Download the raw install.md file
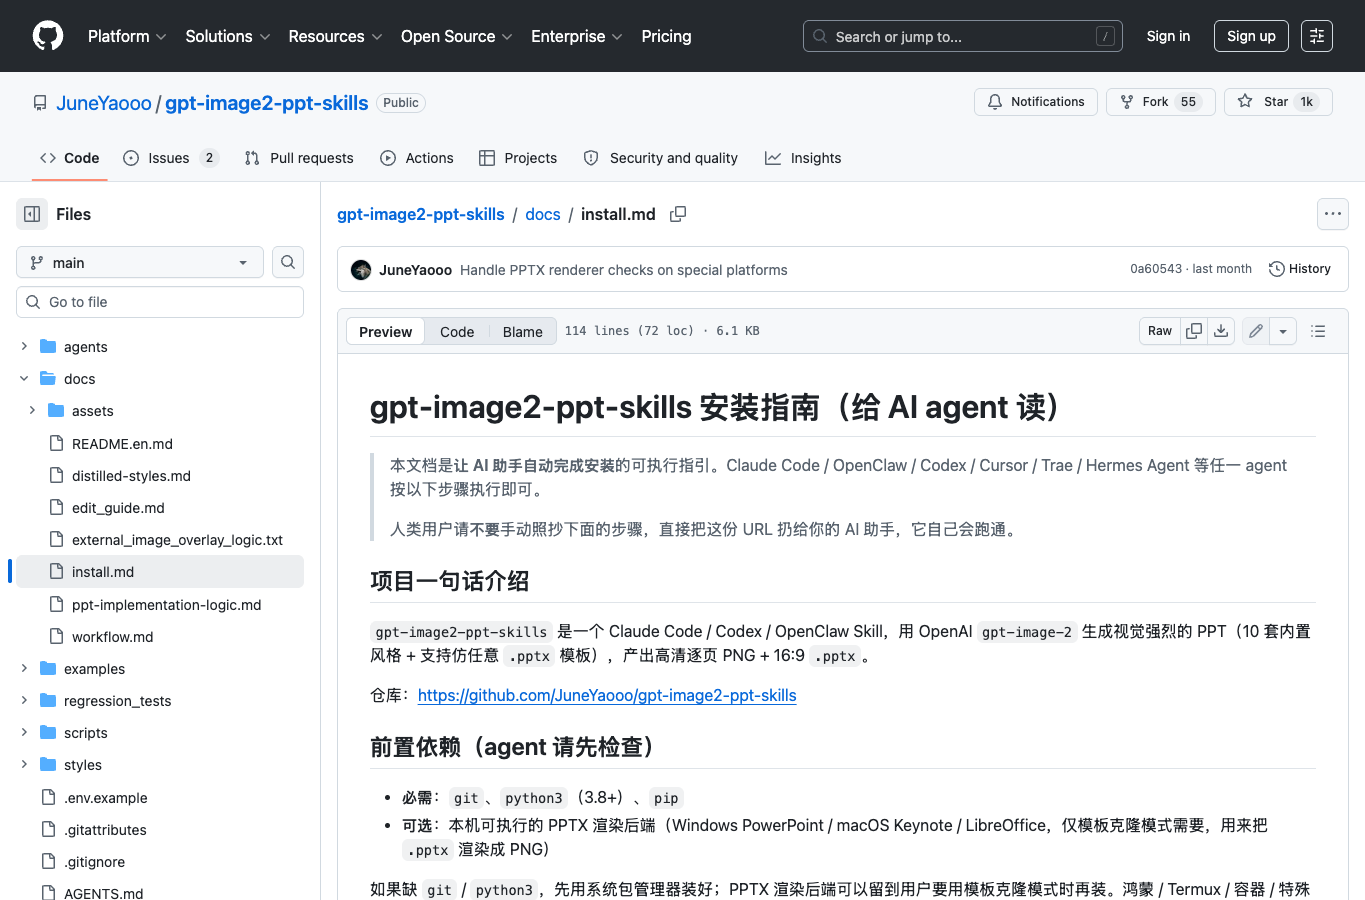Viewport: 1365px width, 900px height. click(x=1221, y=331)
